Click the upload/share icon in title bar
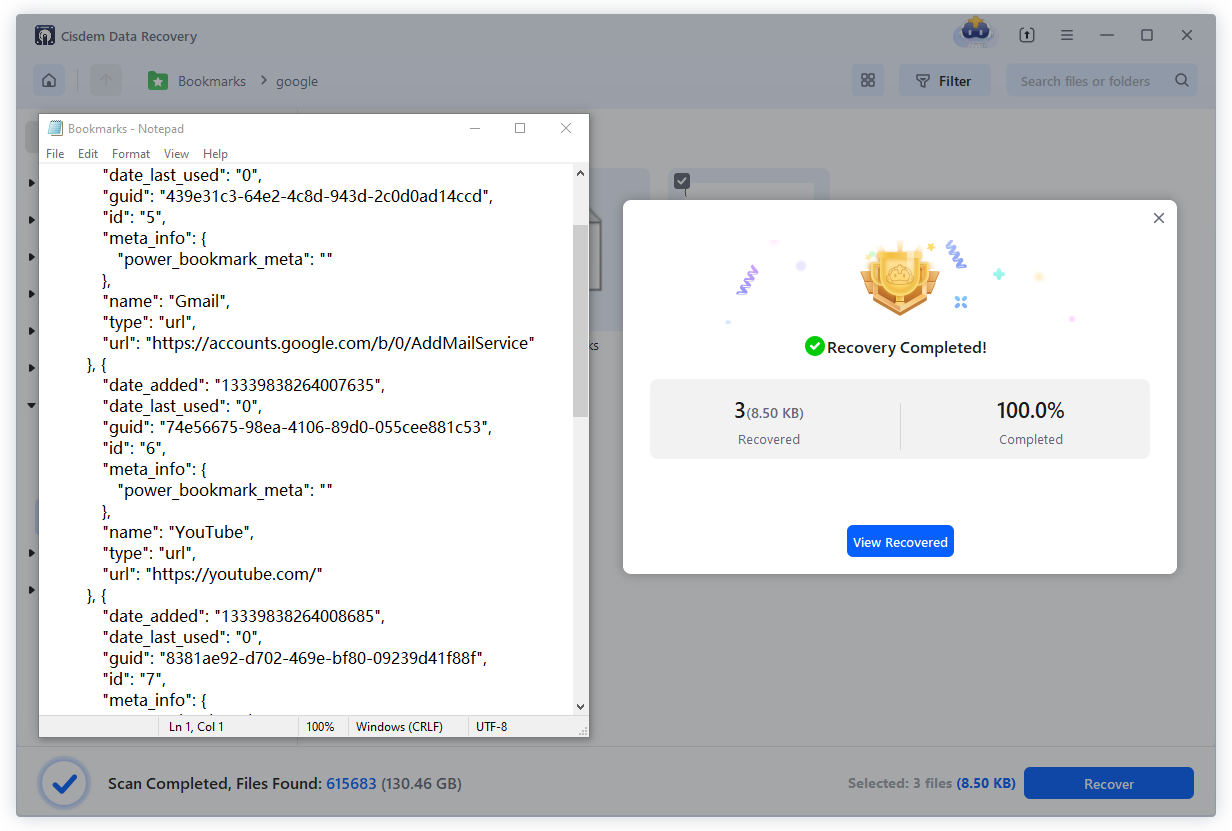Image resolution: width=1232 pixels, height=831 pixels. (1027, 35)
